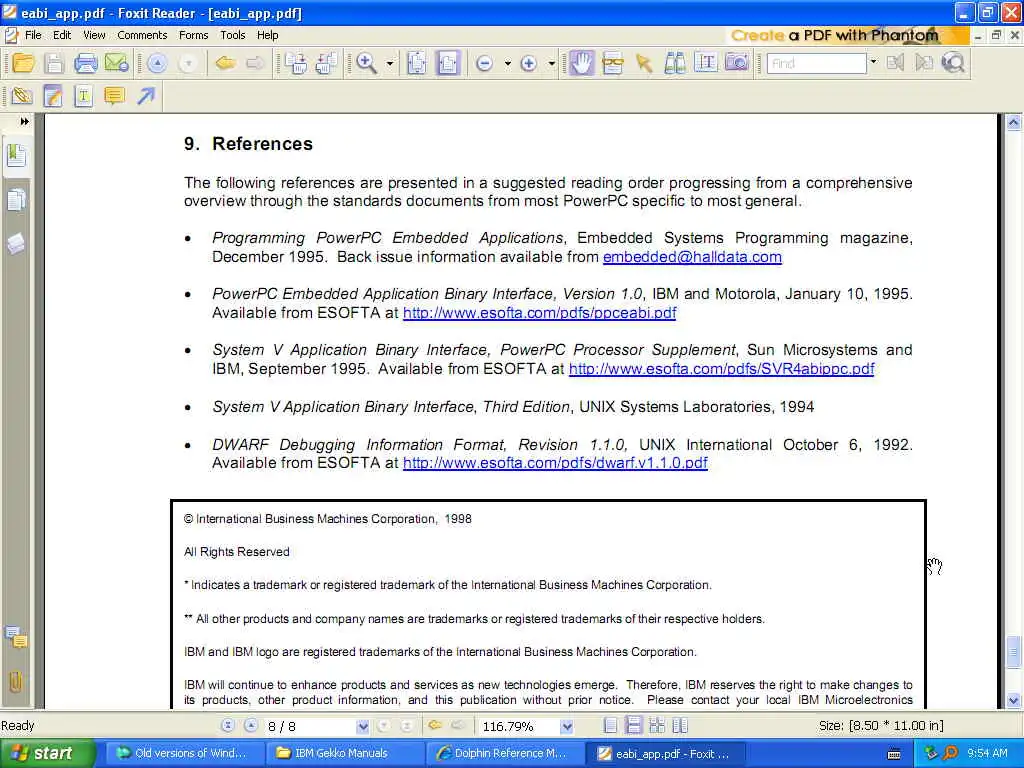Click the Save document icon
The height and width of the screenshot is (768, 1024).
[54, 63]
